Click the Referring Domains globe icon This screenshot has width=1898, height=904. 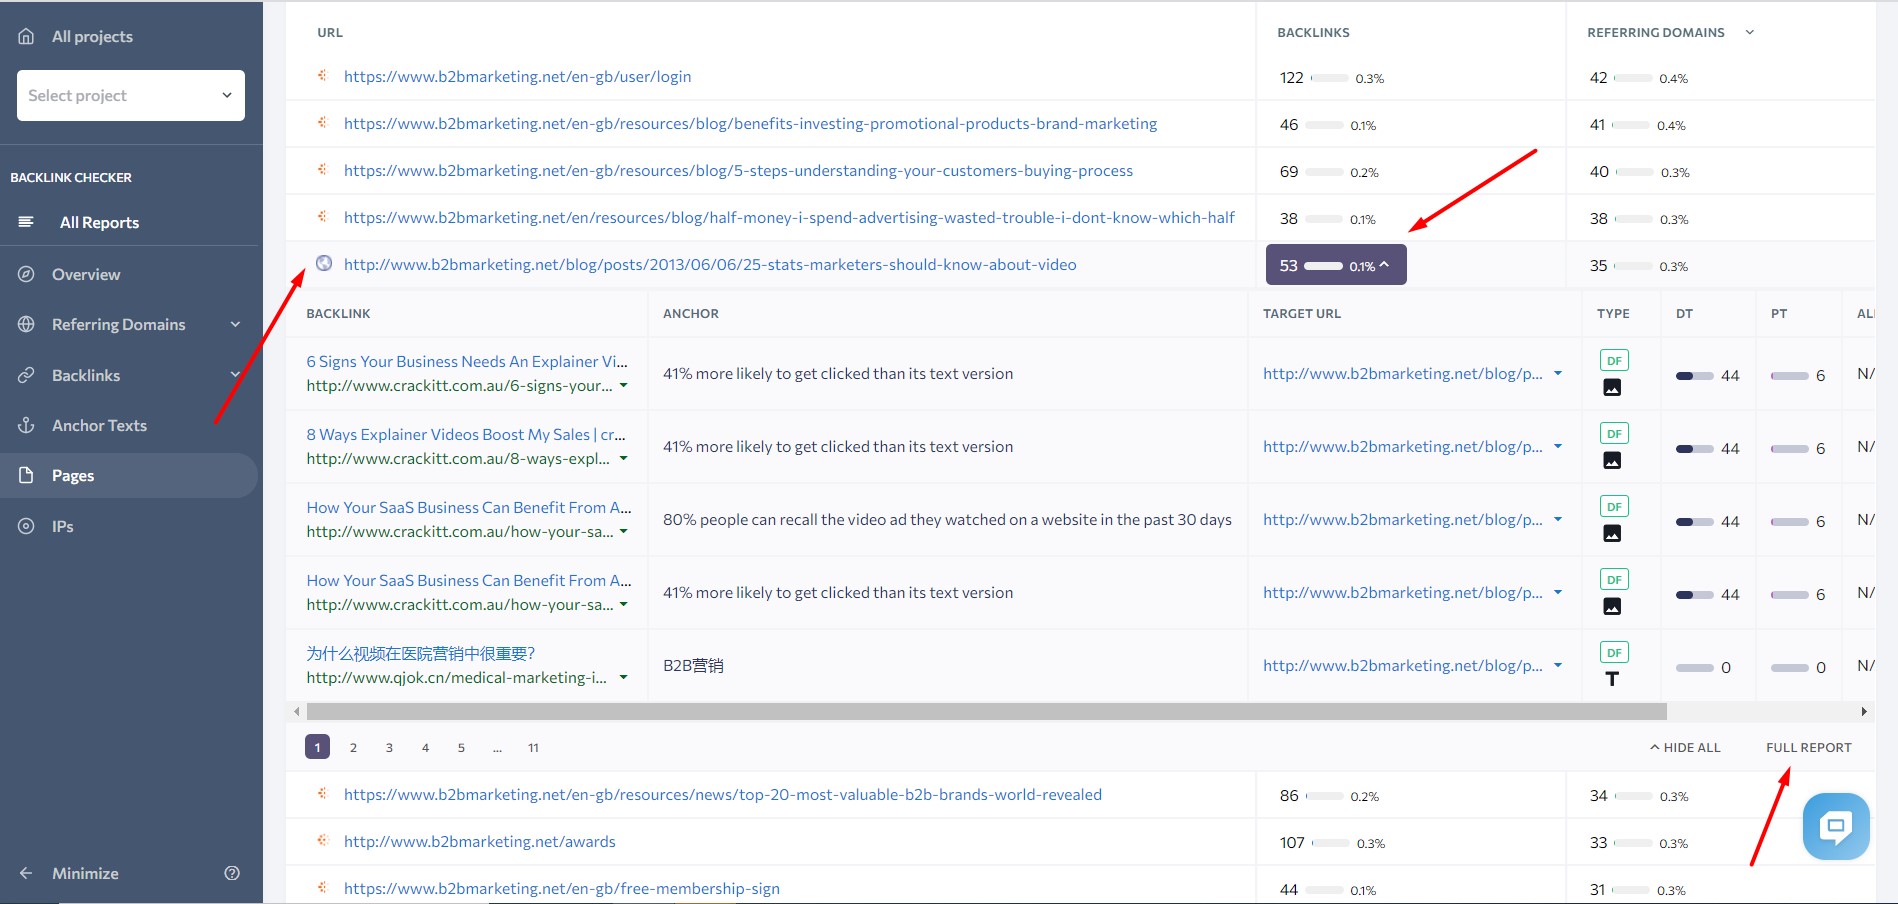coord(26,324)
